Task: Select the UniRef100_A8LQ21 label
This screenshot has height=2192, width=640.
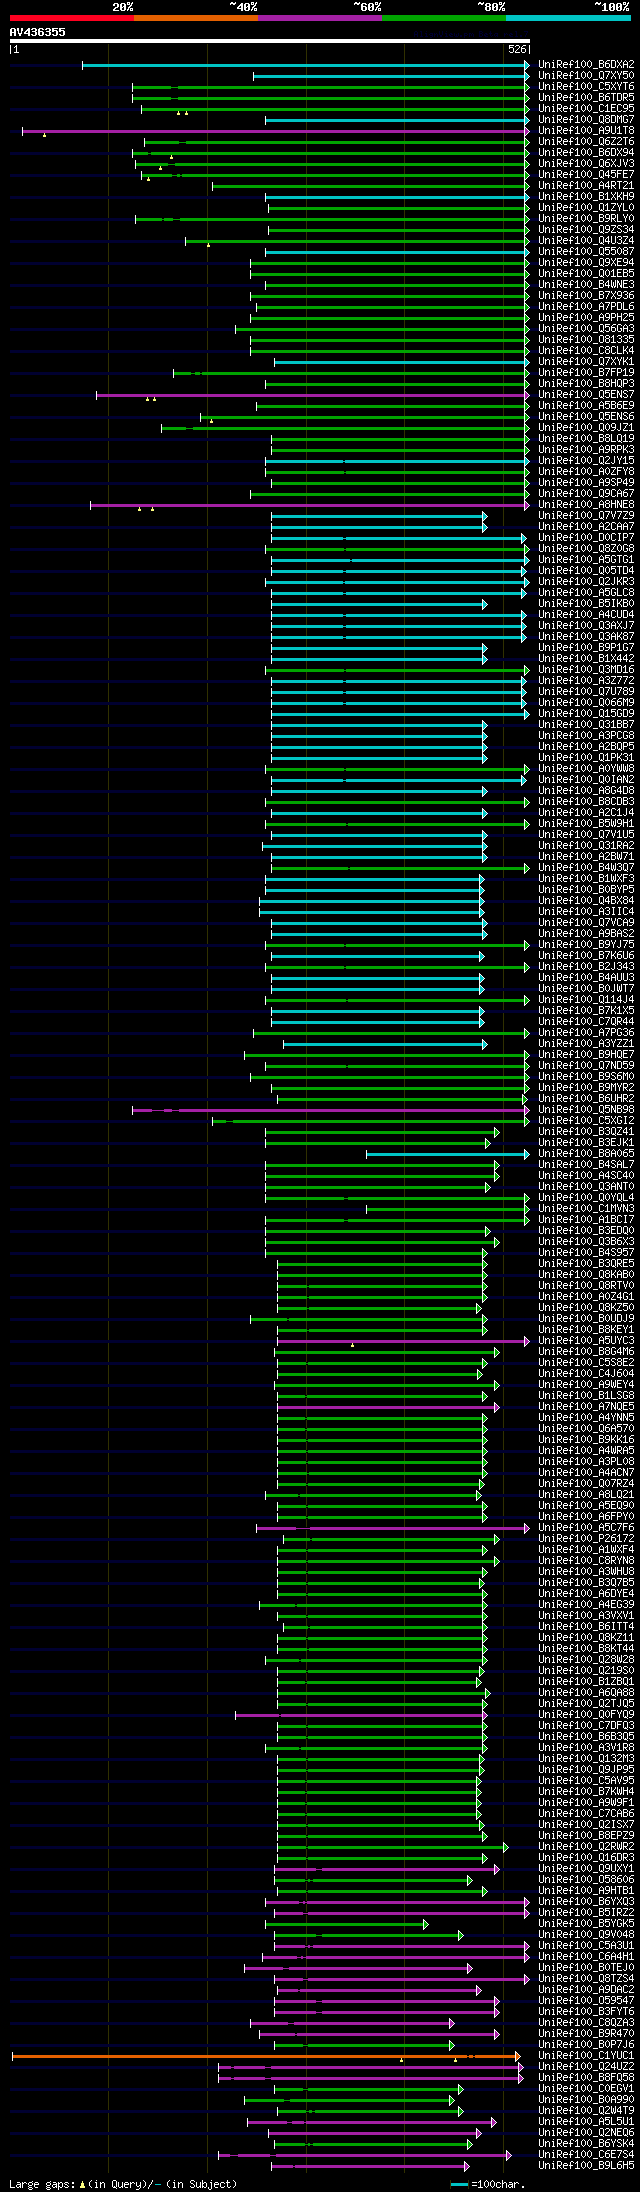Action: (586, 1495)
